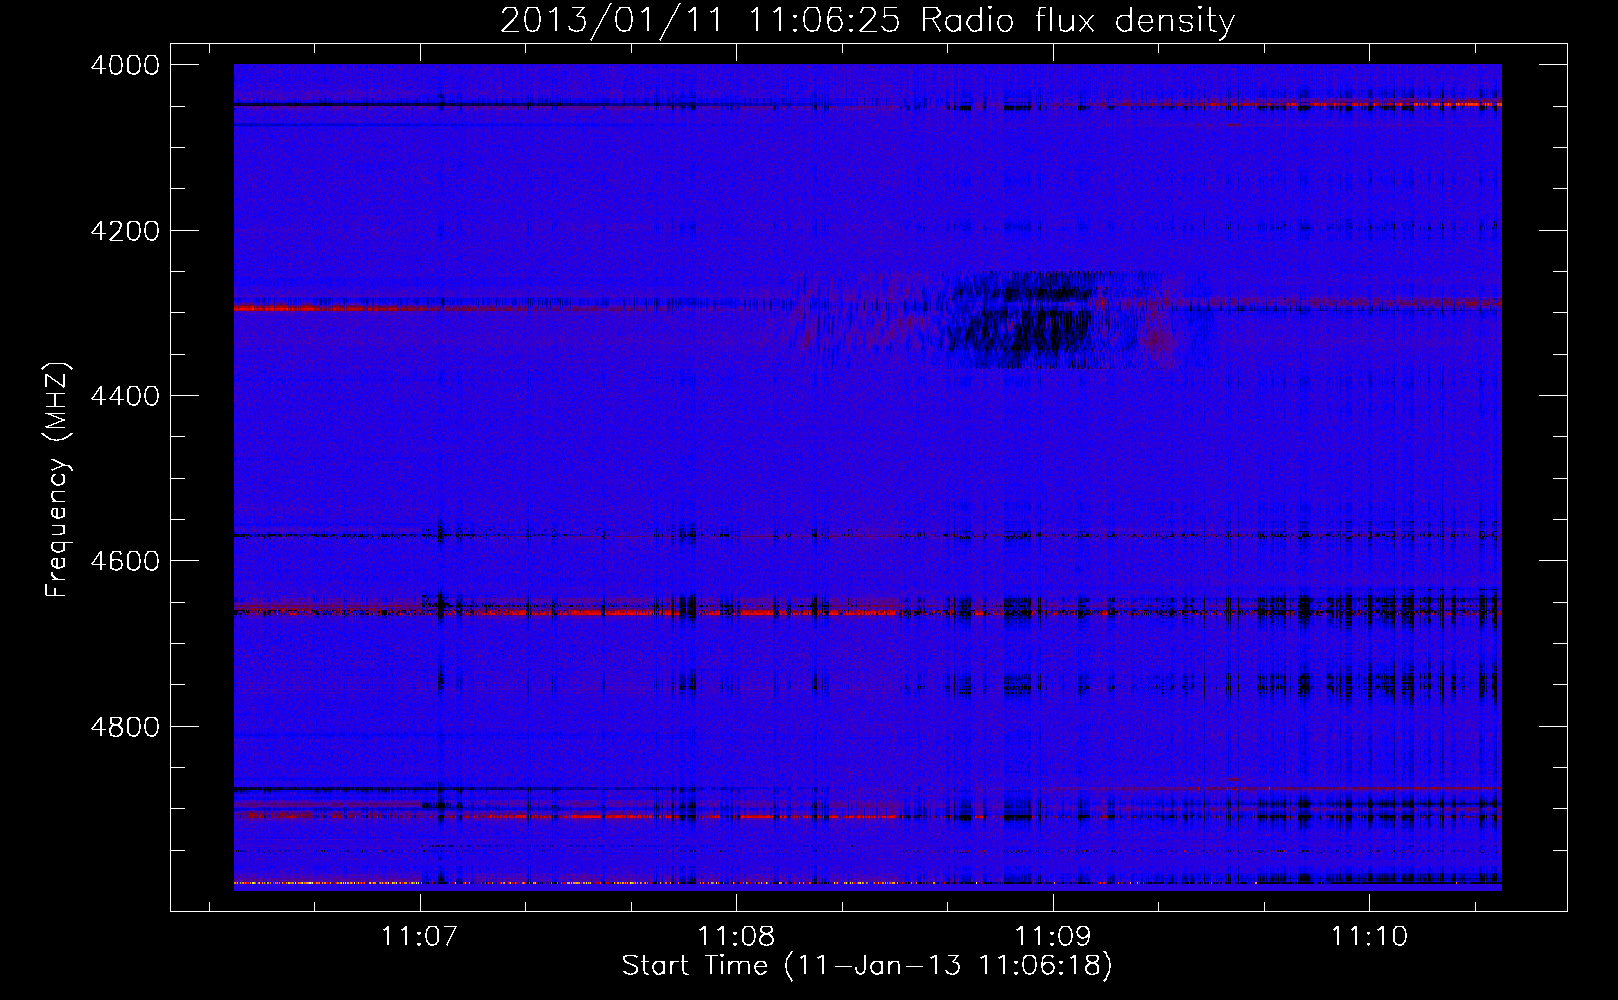Click the 4000 frequency tick label
Screen dimensions: 1618x1000
pos(125,65)
